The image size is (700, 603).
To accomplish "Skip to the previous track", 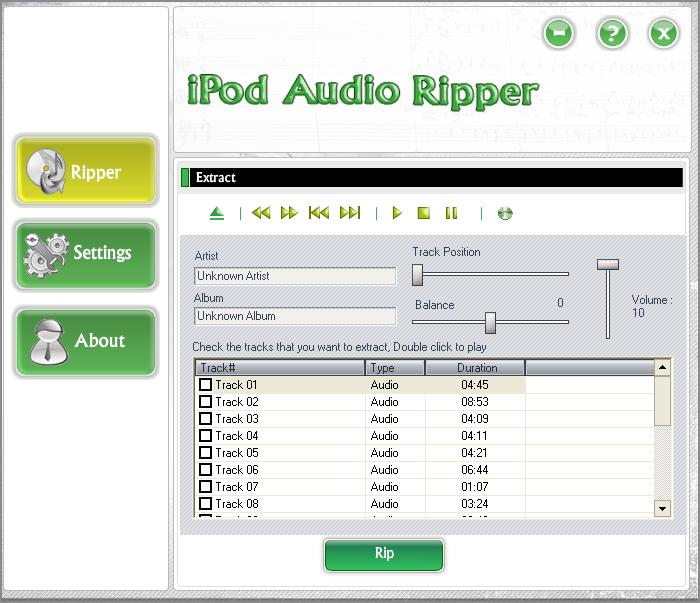I will 319,213.
